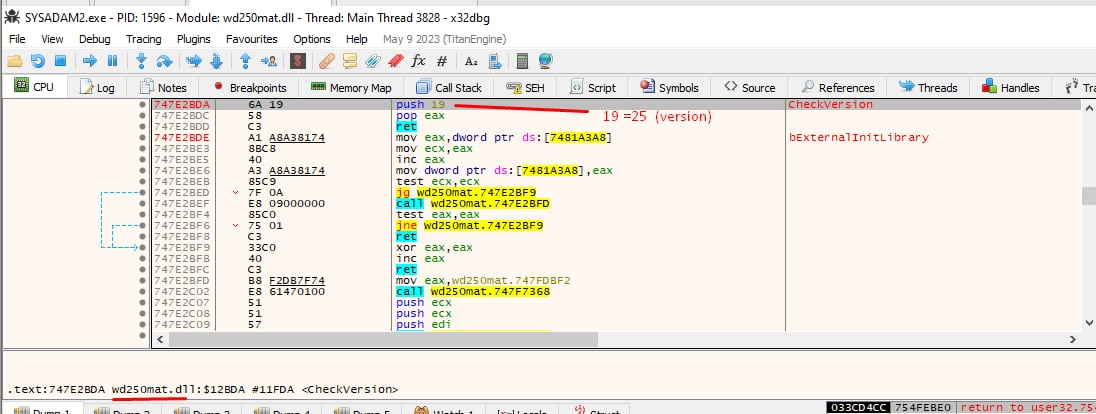Viewport: 1096px width, 414px height.
Task: Open the Call Stack tab
Action: [x=449, y=87]
